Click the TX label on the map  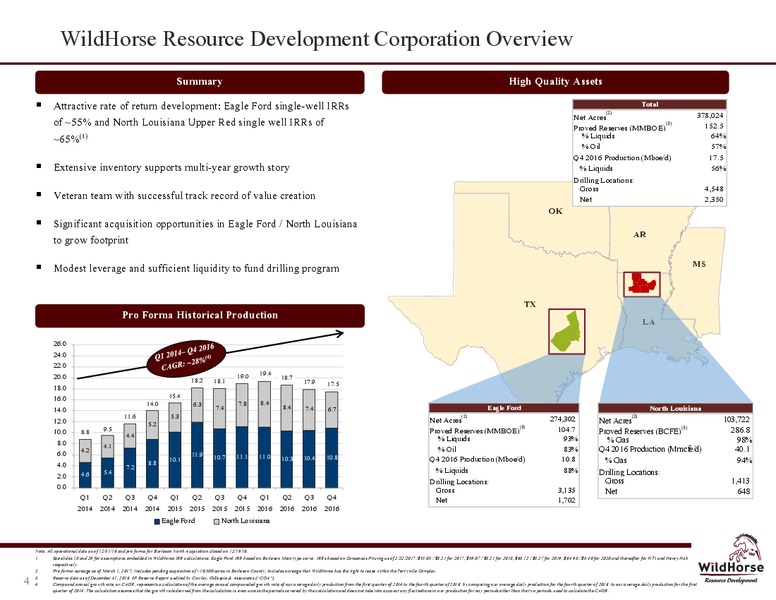(x=530, y=304)
